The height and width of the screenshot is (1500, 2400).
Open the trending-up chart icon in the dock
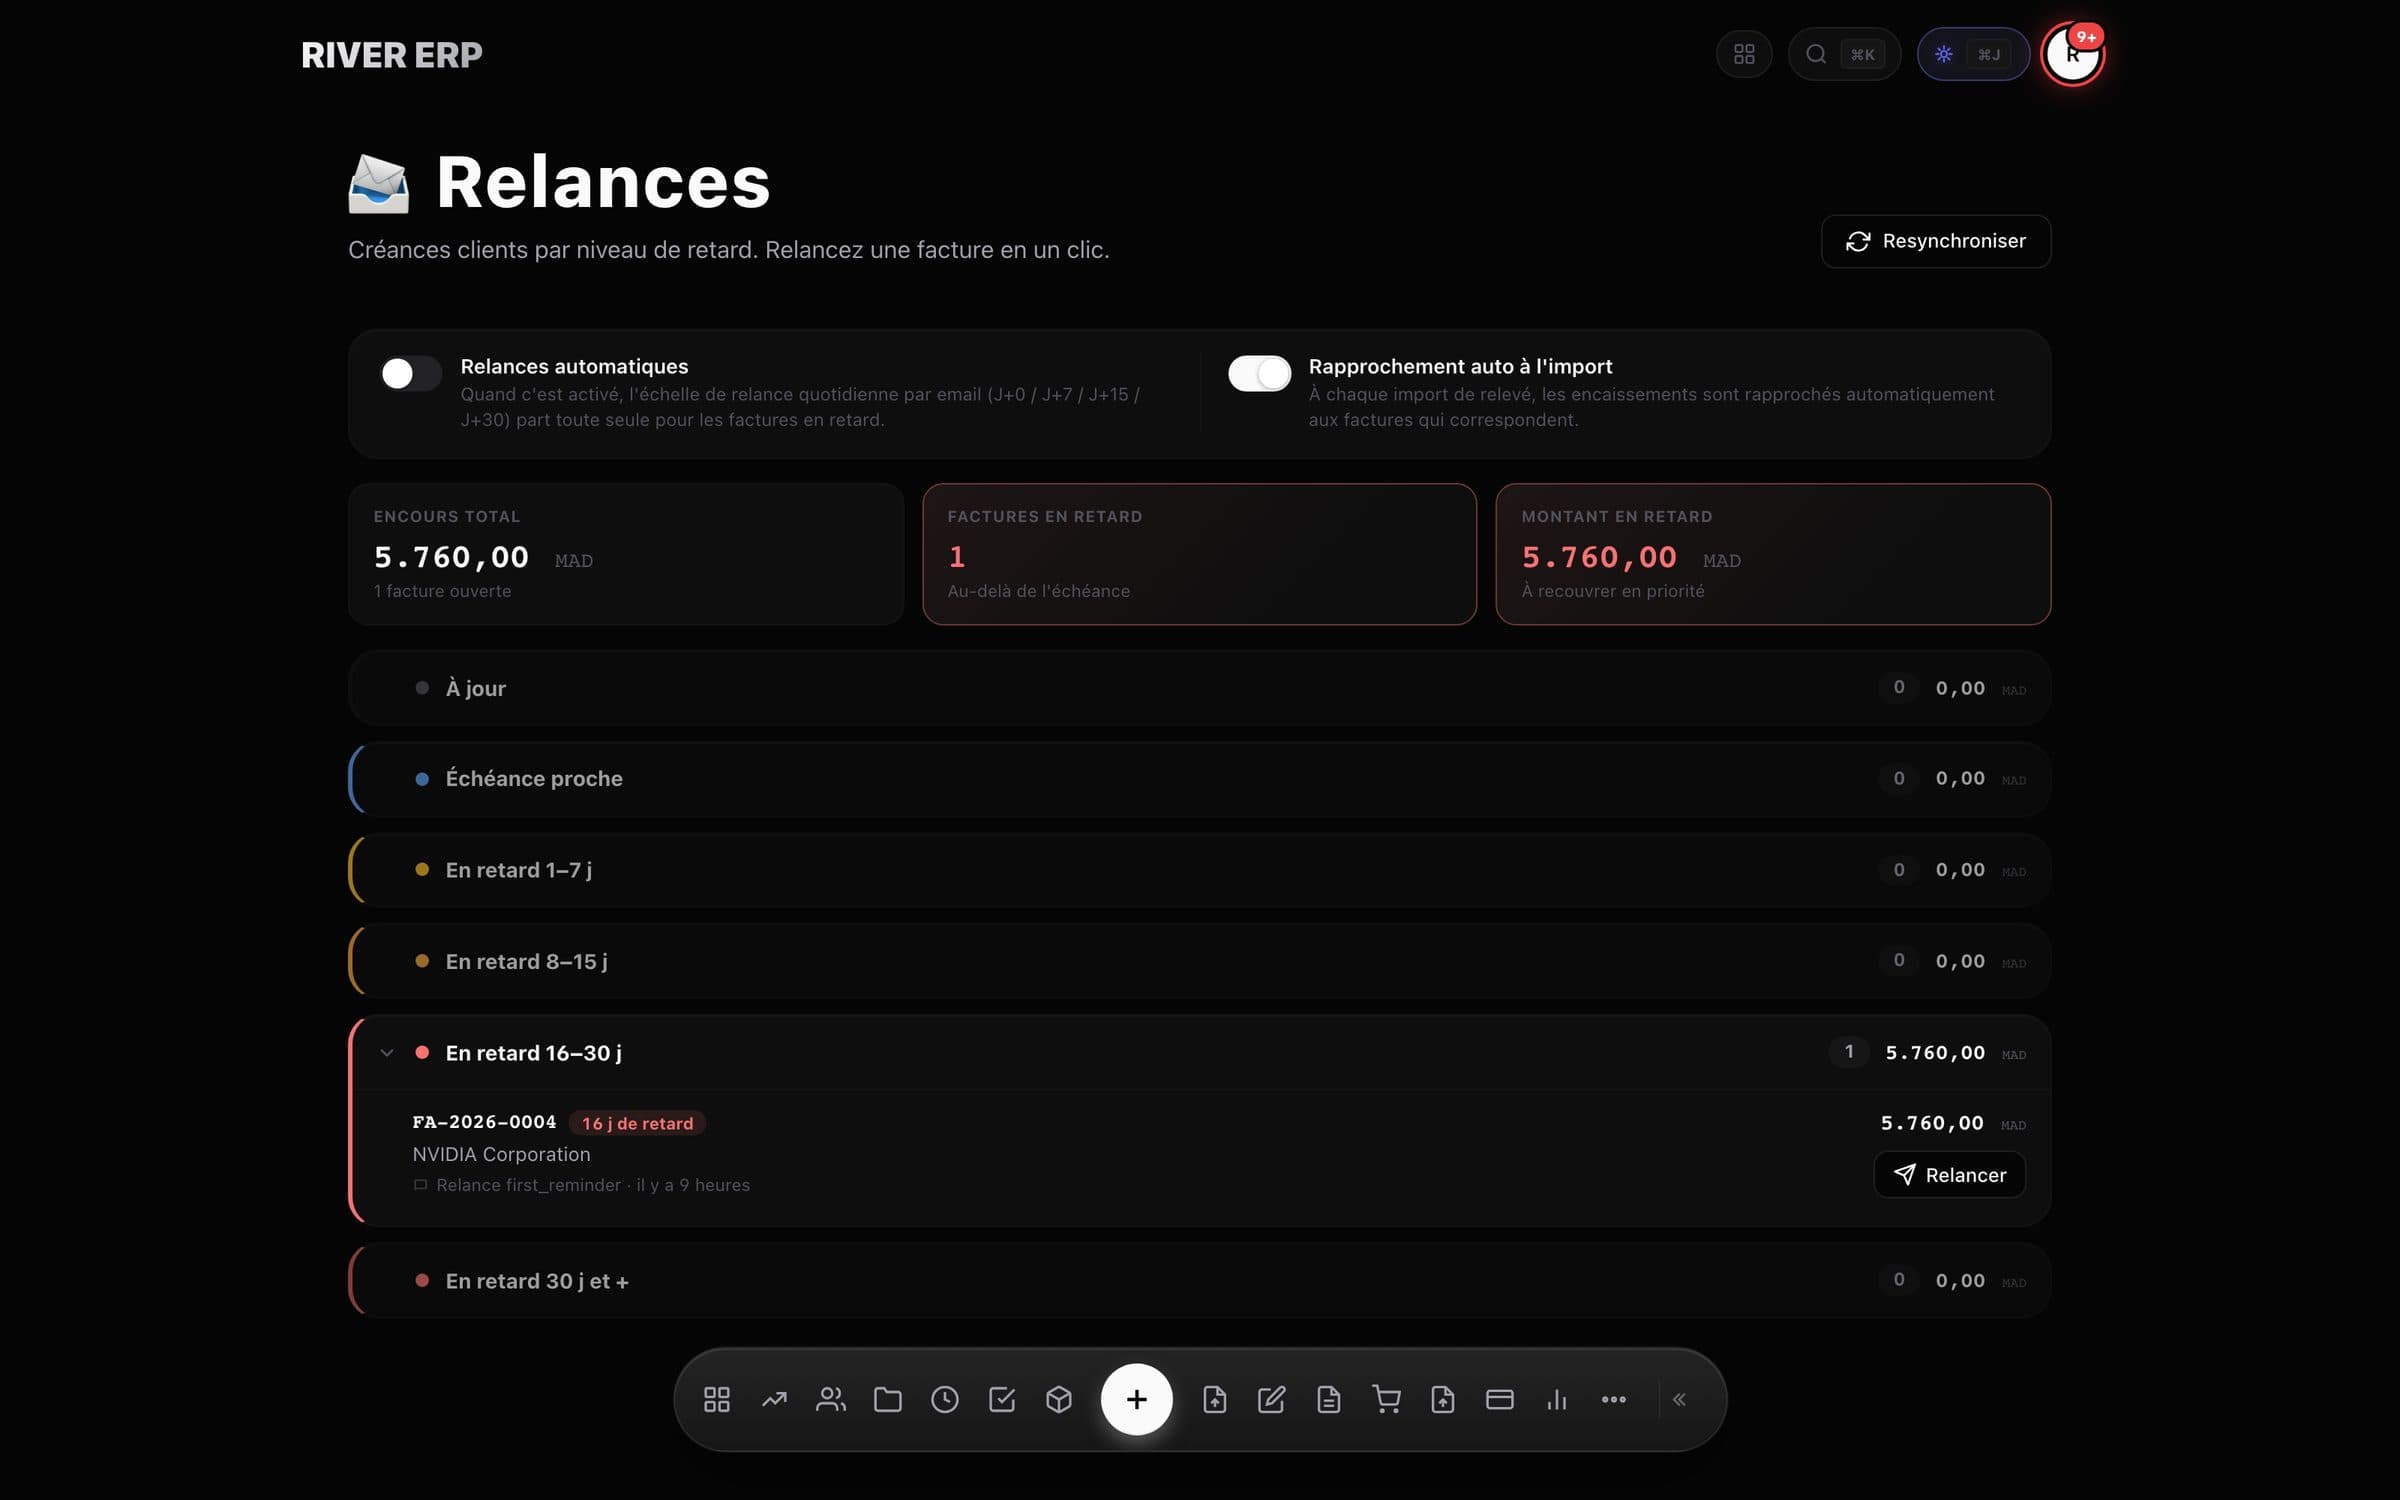coord(774,1399)
